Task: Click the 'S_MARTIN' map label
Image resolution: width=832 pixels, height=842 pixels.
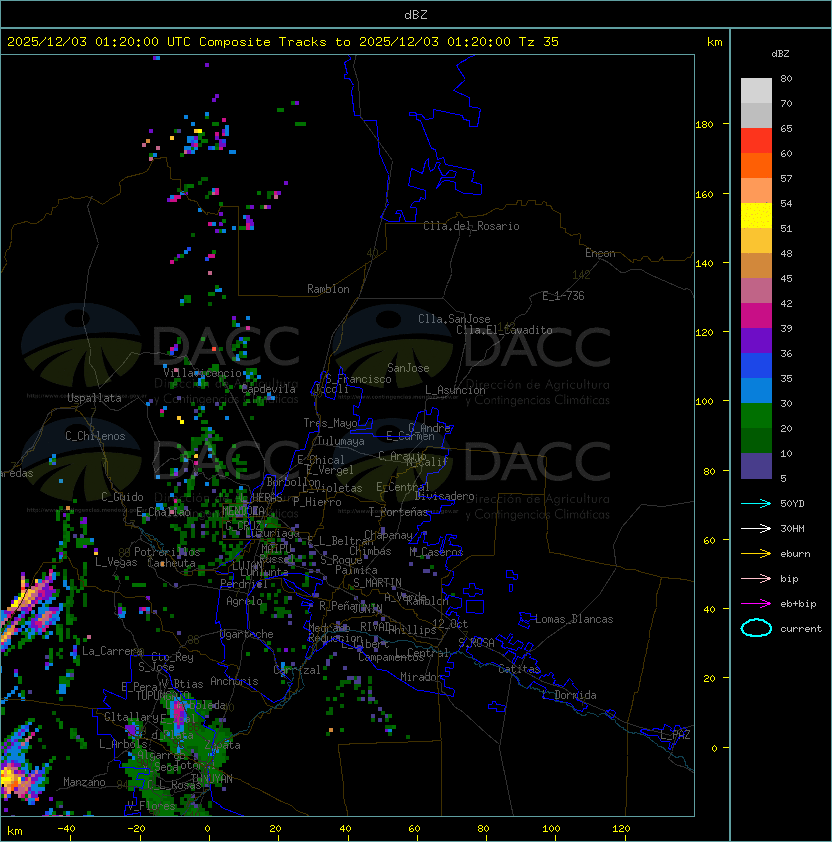Action: 377,583
